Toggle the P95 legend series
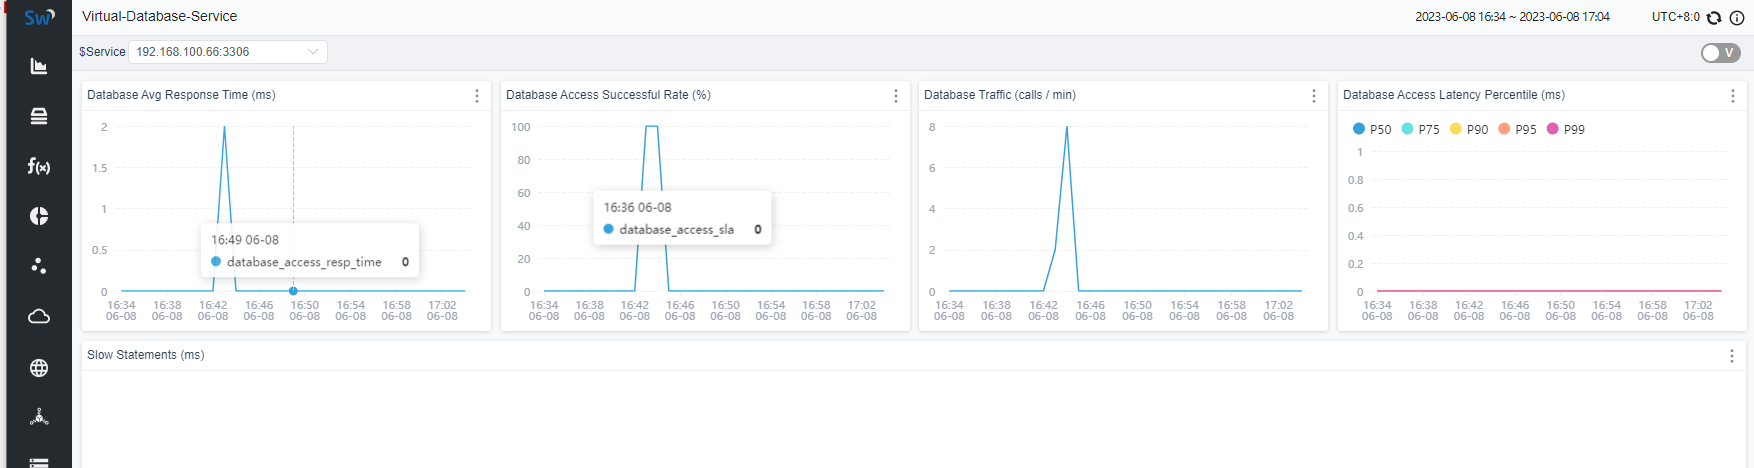The width and height of the screenshot is (1754, 468). tap(1517, 129)
